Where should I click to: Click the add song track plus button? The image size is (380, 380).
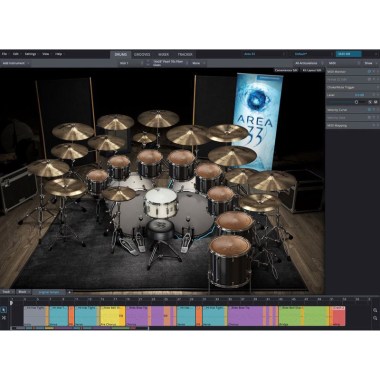coord(69,292)
